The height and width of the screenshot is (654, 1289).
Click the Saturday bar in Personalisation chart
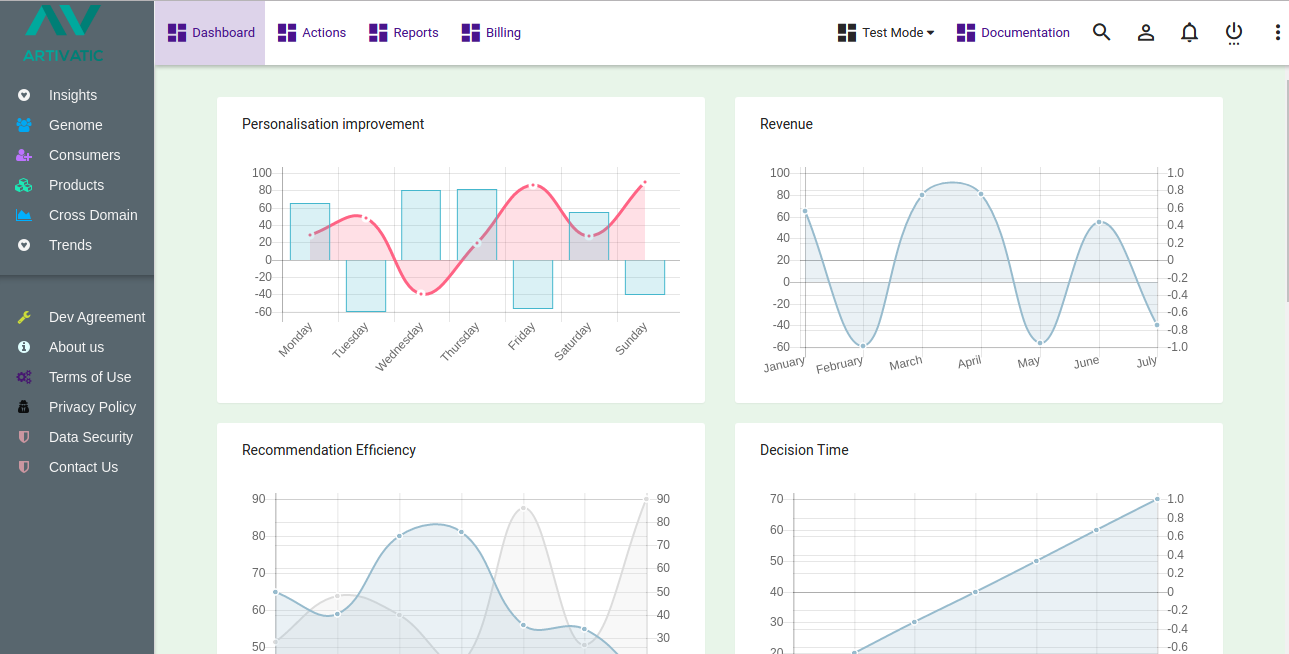tap(589, 236)
